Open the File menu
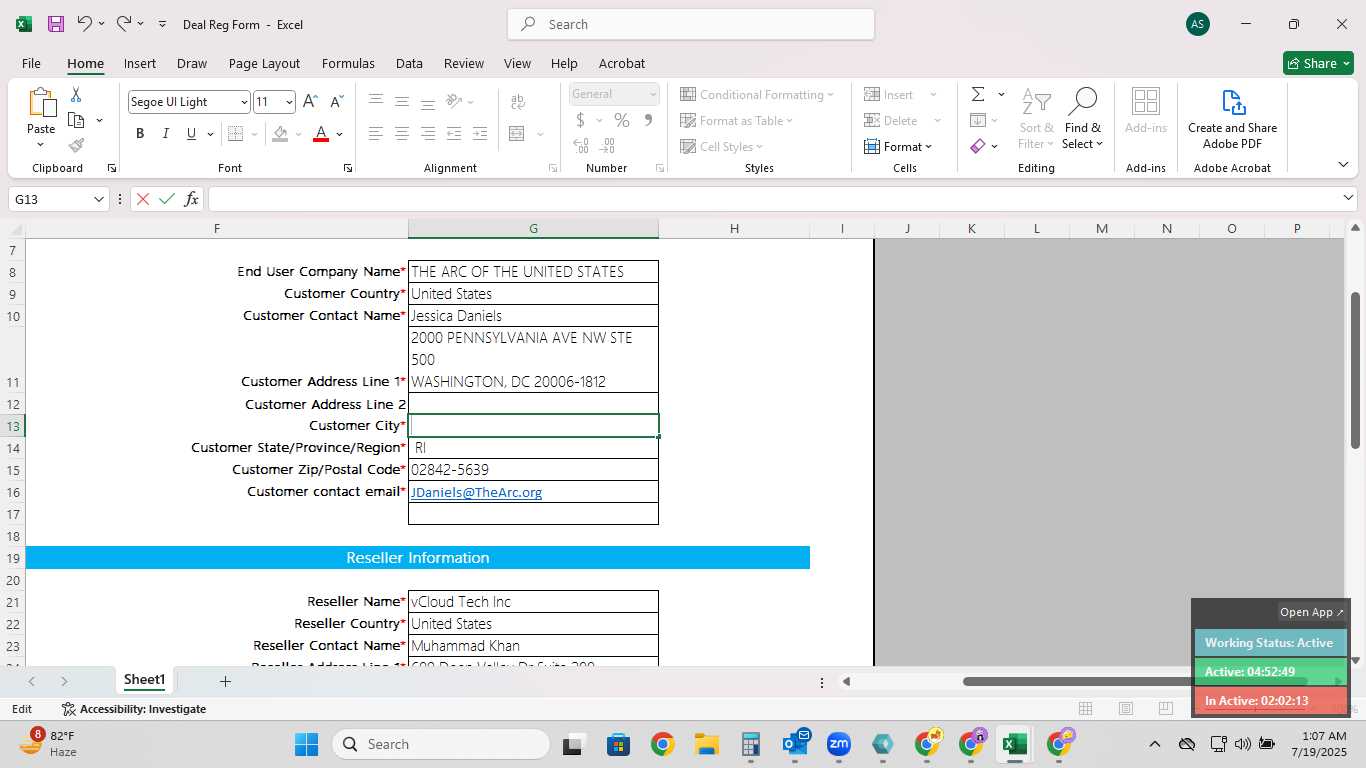The width and height of the screenshot is (1366, 768). [31, 63]
